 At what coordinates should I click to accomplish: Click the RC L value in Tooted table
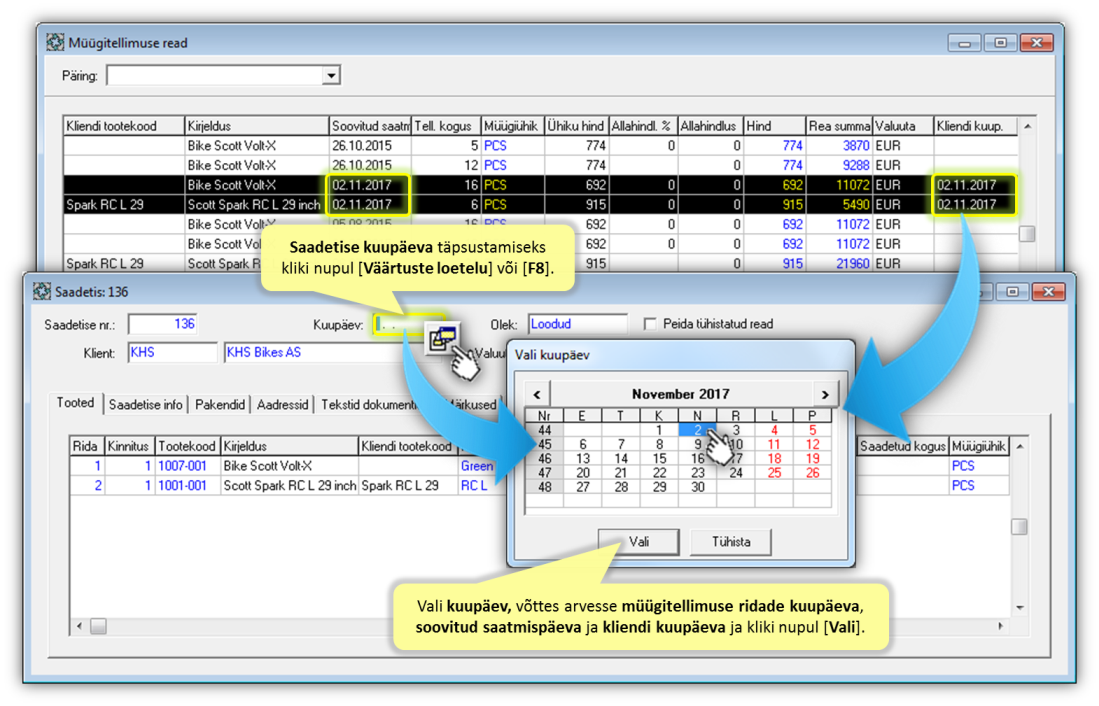pyautogui.click(x=474, y=485)
